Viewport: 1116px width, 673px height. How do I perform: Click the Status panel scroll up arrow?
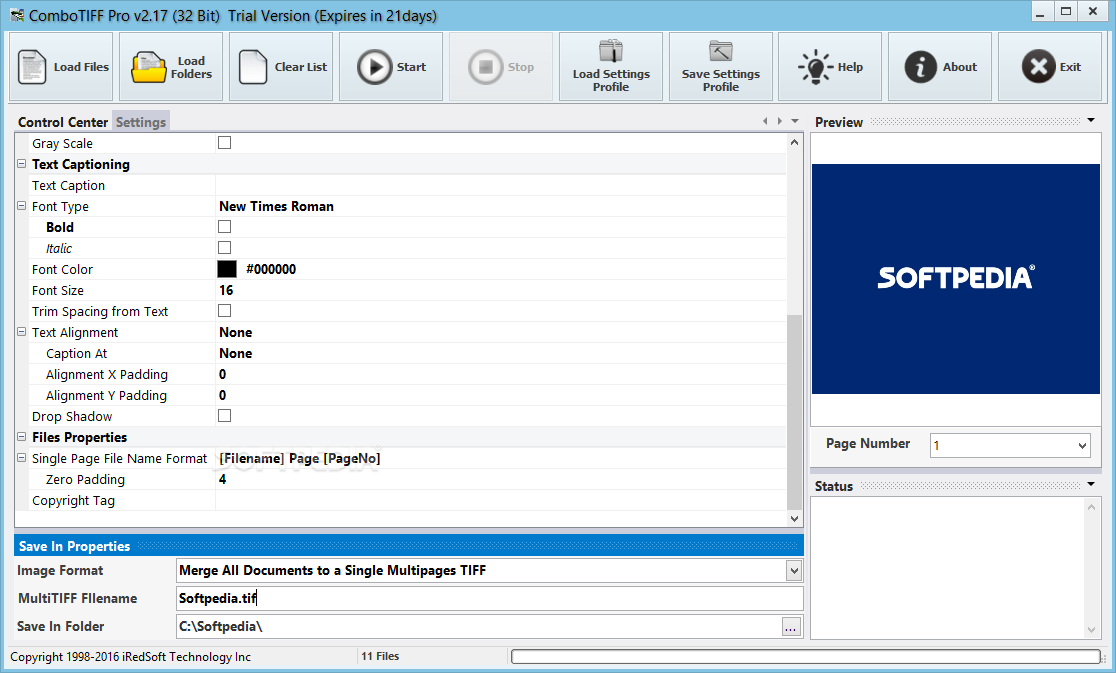(x=1091, y=507)
